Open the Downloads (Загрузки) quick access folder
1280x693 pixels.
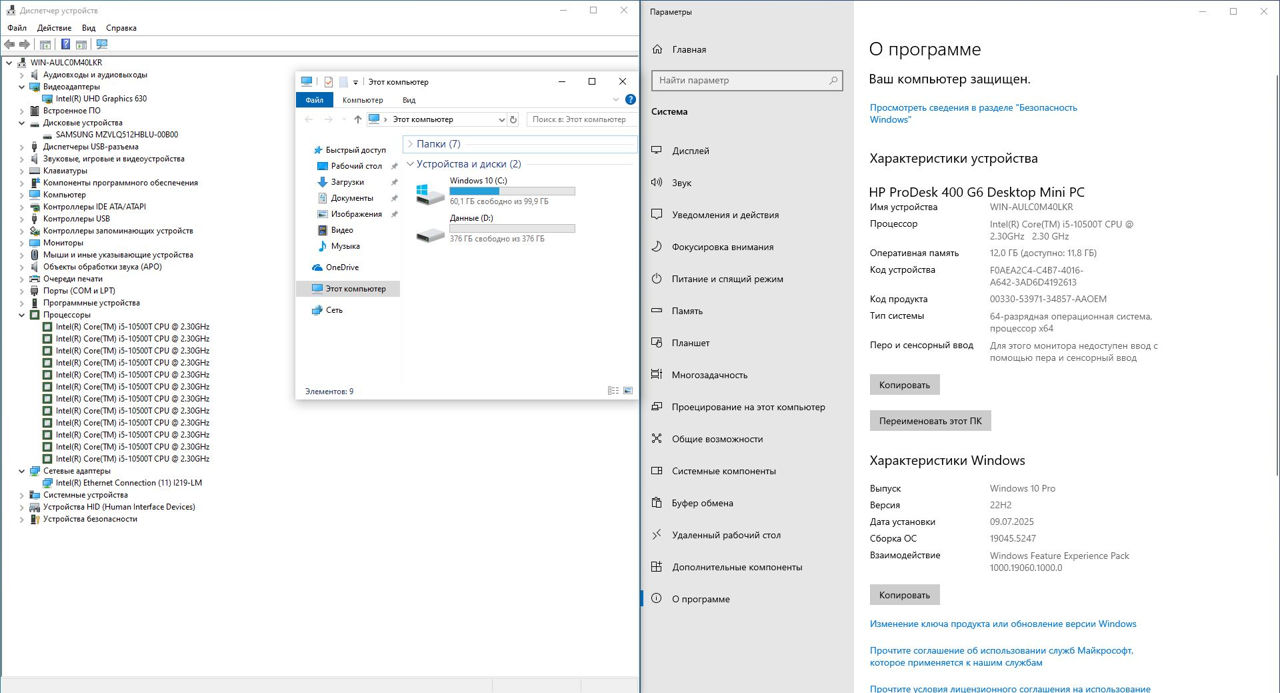347,182
